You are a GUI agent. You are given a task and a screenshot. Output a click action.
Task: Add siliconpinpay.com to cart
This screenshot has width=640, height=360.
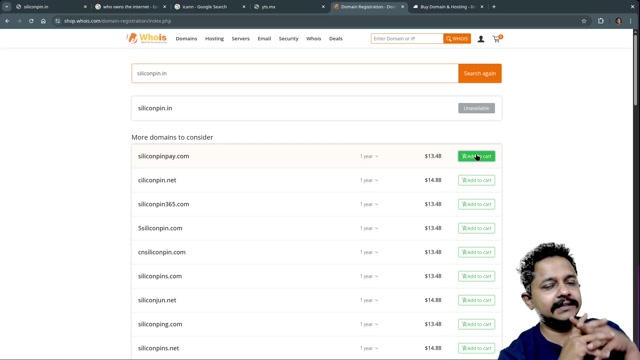click(476, 156)
